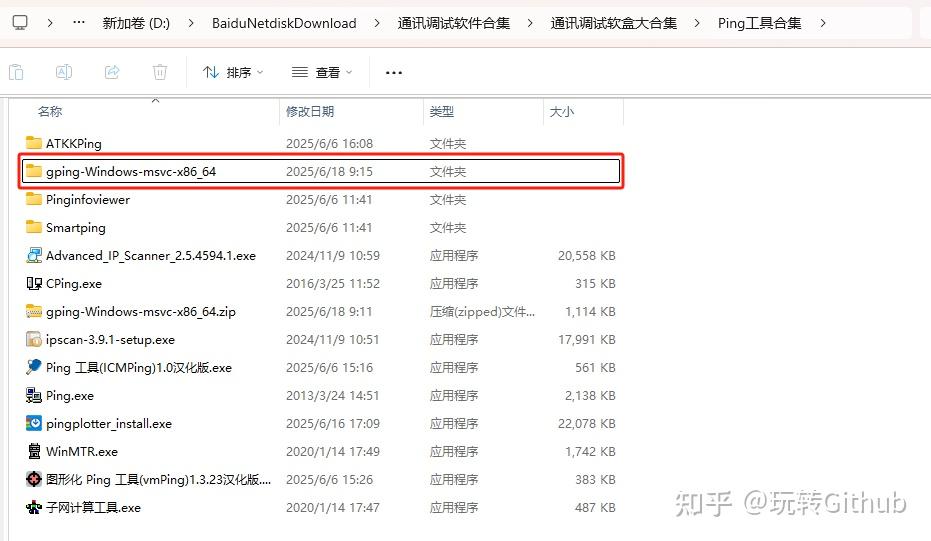931x541 pixels.
Task: Click size value 22,078 KB
Action: 587,423
